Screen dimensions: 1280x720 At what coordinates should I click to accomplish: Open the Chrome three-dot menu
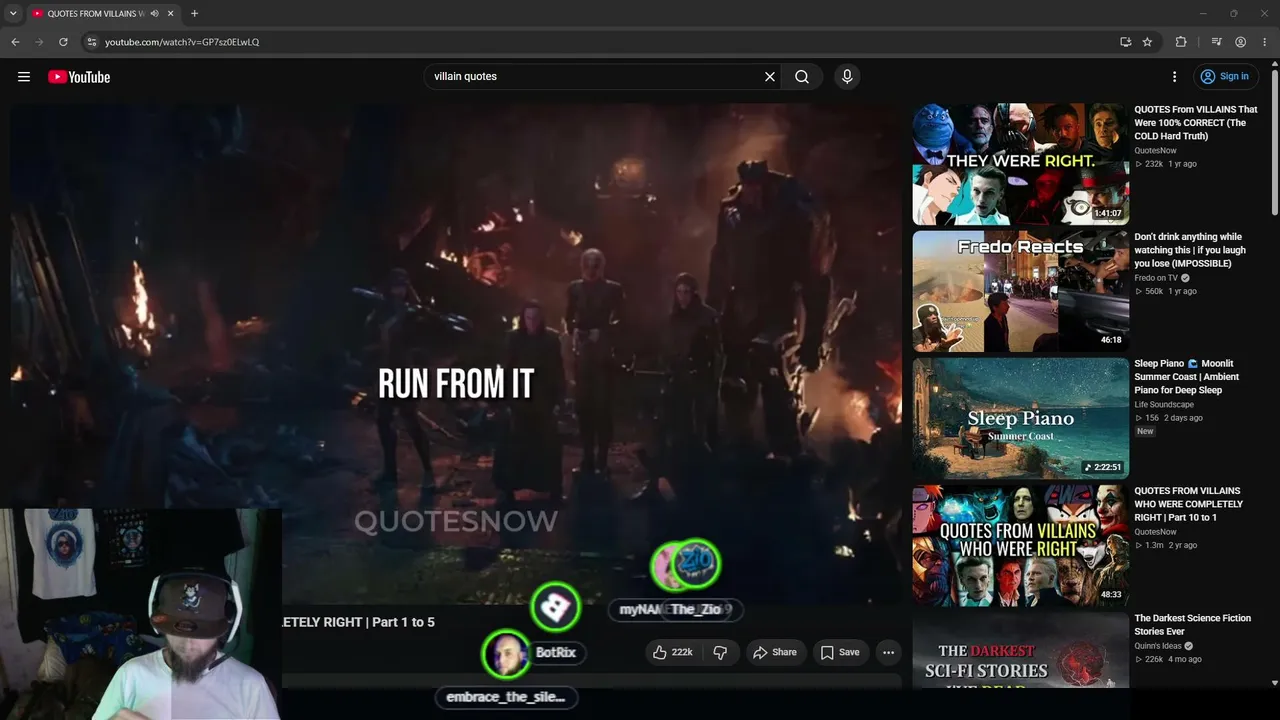pyautogui.click(x=1264, y=42)
